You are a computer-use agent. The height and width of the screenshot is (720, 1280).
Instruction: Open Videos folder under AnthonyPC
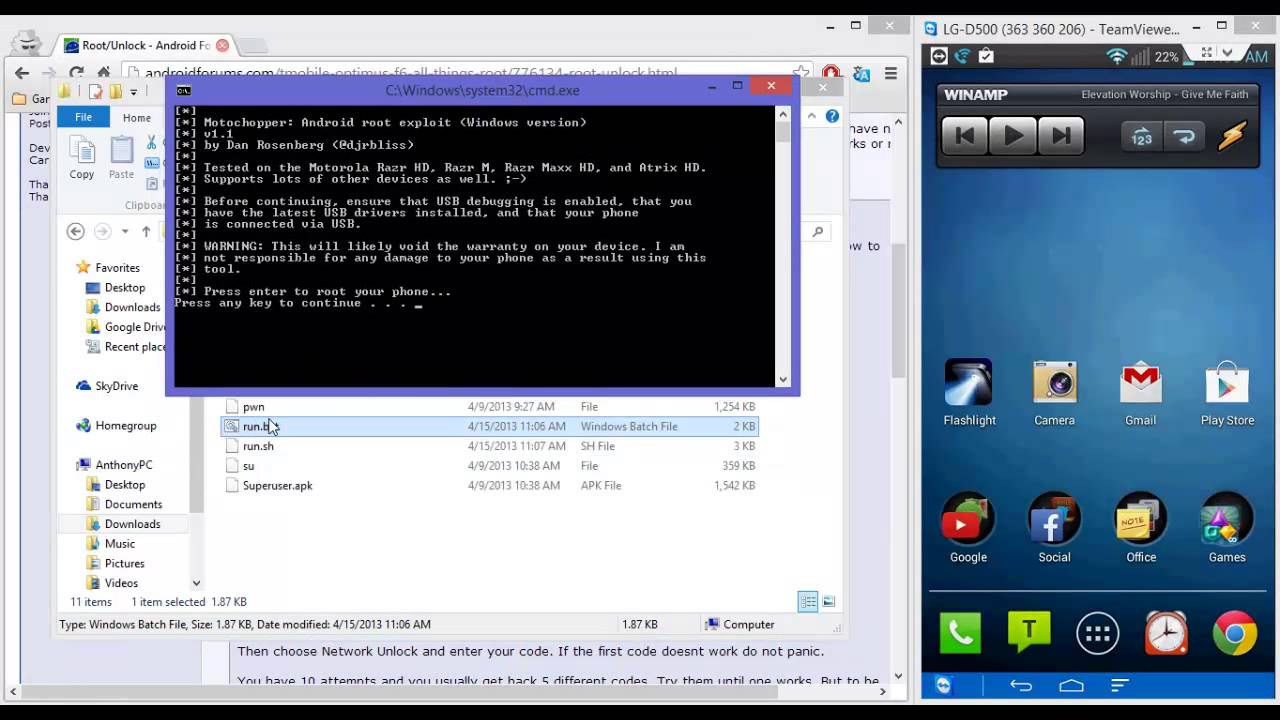click(121, 582)
